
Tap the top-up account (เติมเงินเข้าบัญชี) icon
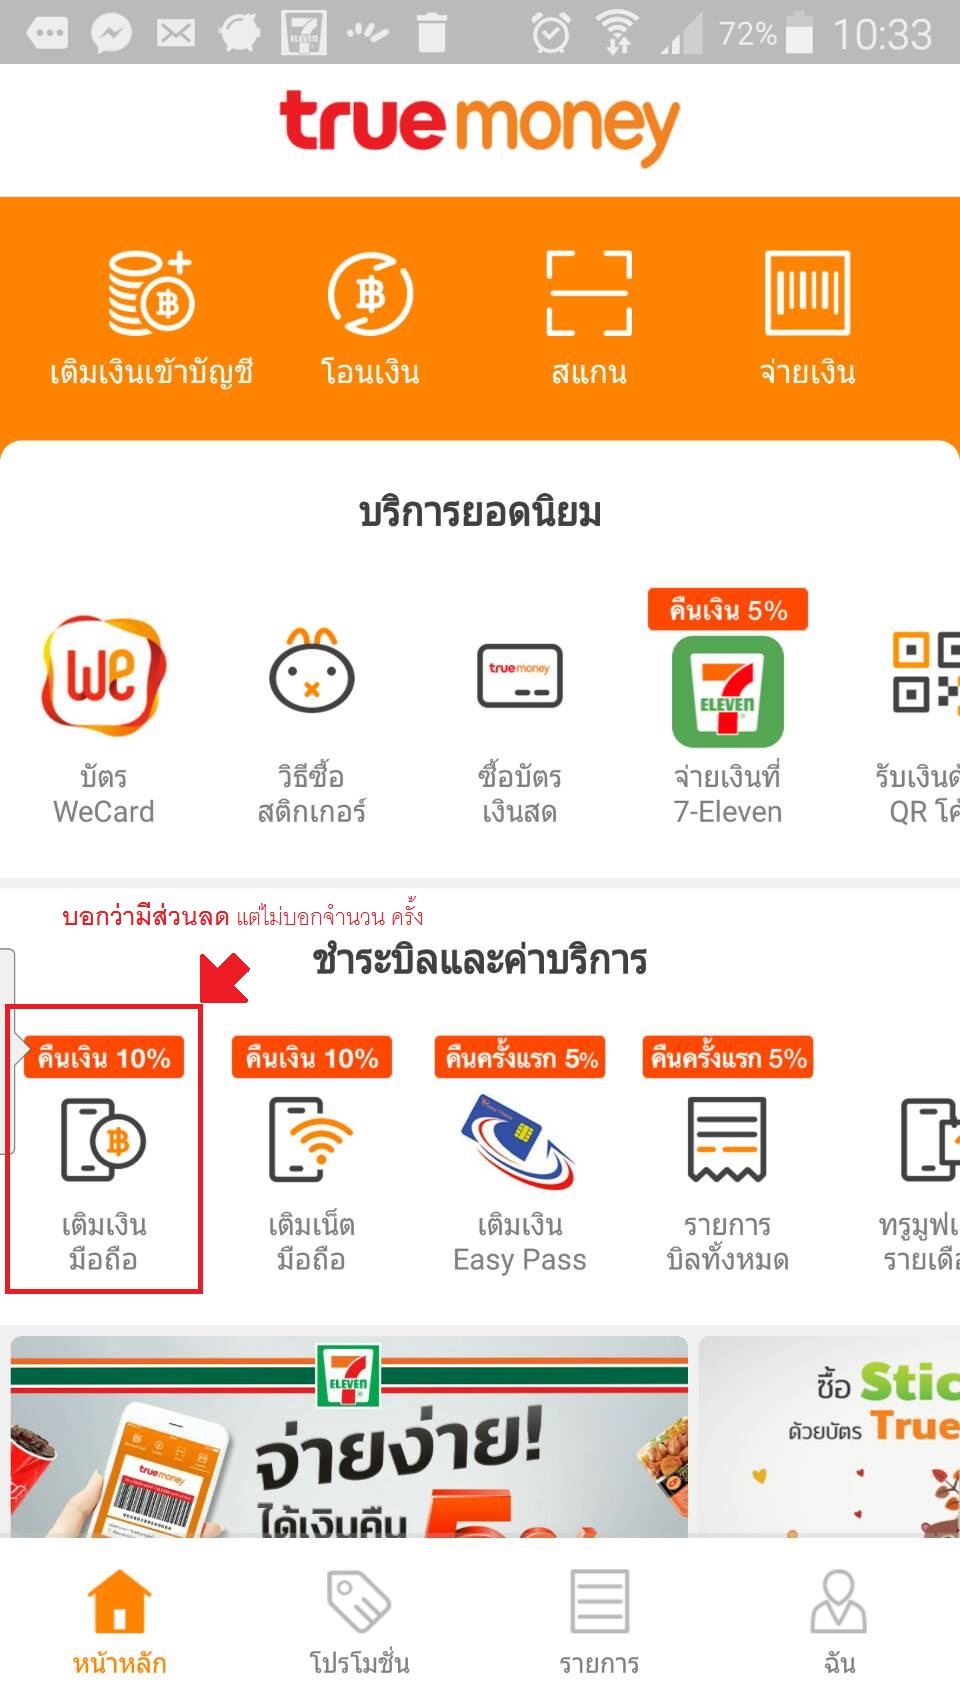click(151, 294)
